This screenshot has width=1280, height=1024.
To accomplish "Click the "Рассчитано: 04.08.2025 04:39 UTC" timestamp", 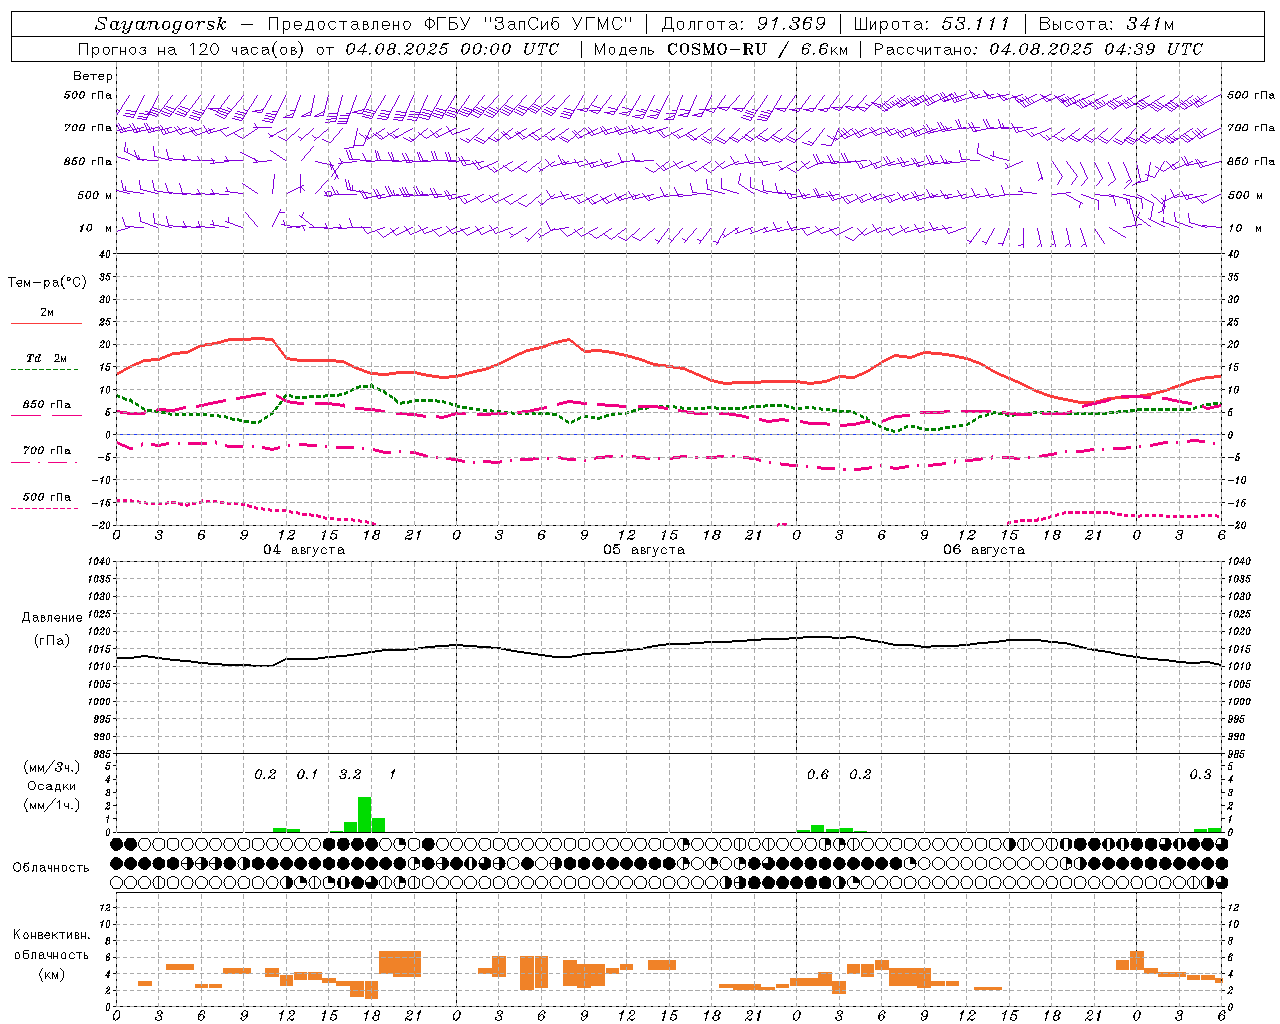I will [1038, 49].
